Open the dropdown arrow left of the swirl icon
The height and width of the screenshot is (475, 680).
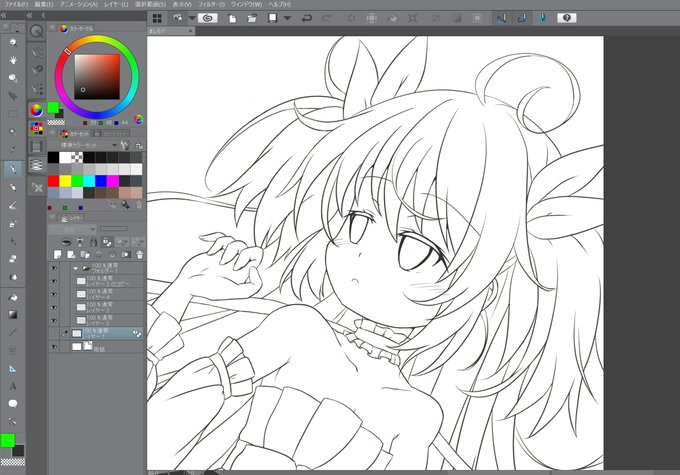[x=192, y=18]
